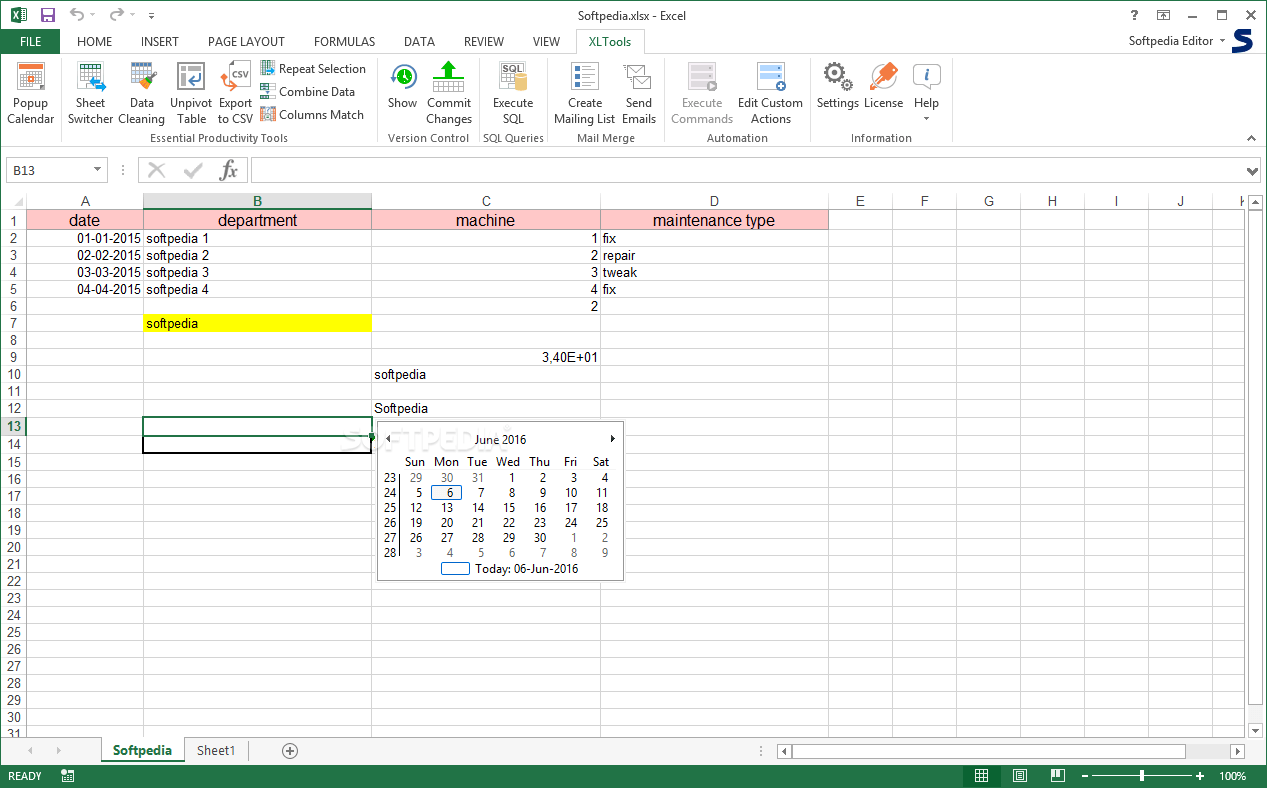Switch to Page Layout view
This screenshot has height=788, width=1267.
click(1019, 776)
